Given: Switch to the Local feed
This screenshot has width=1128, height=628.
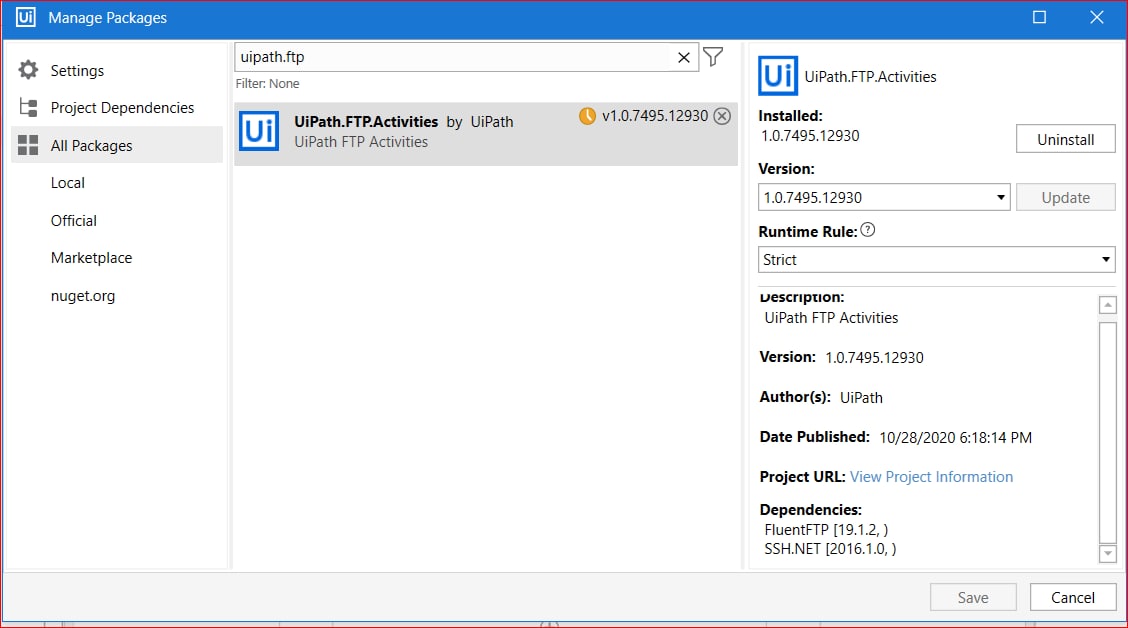Looking at the screenshot, I should 68,183.
